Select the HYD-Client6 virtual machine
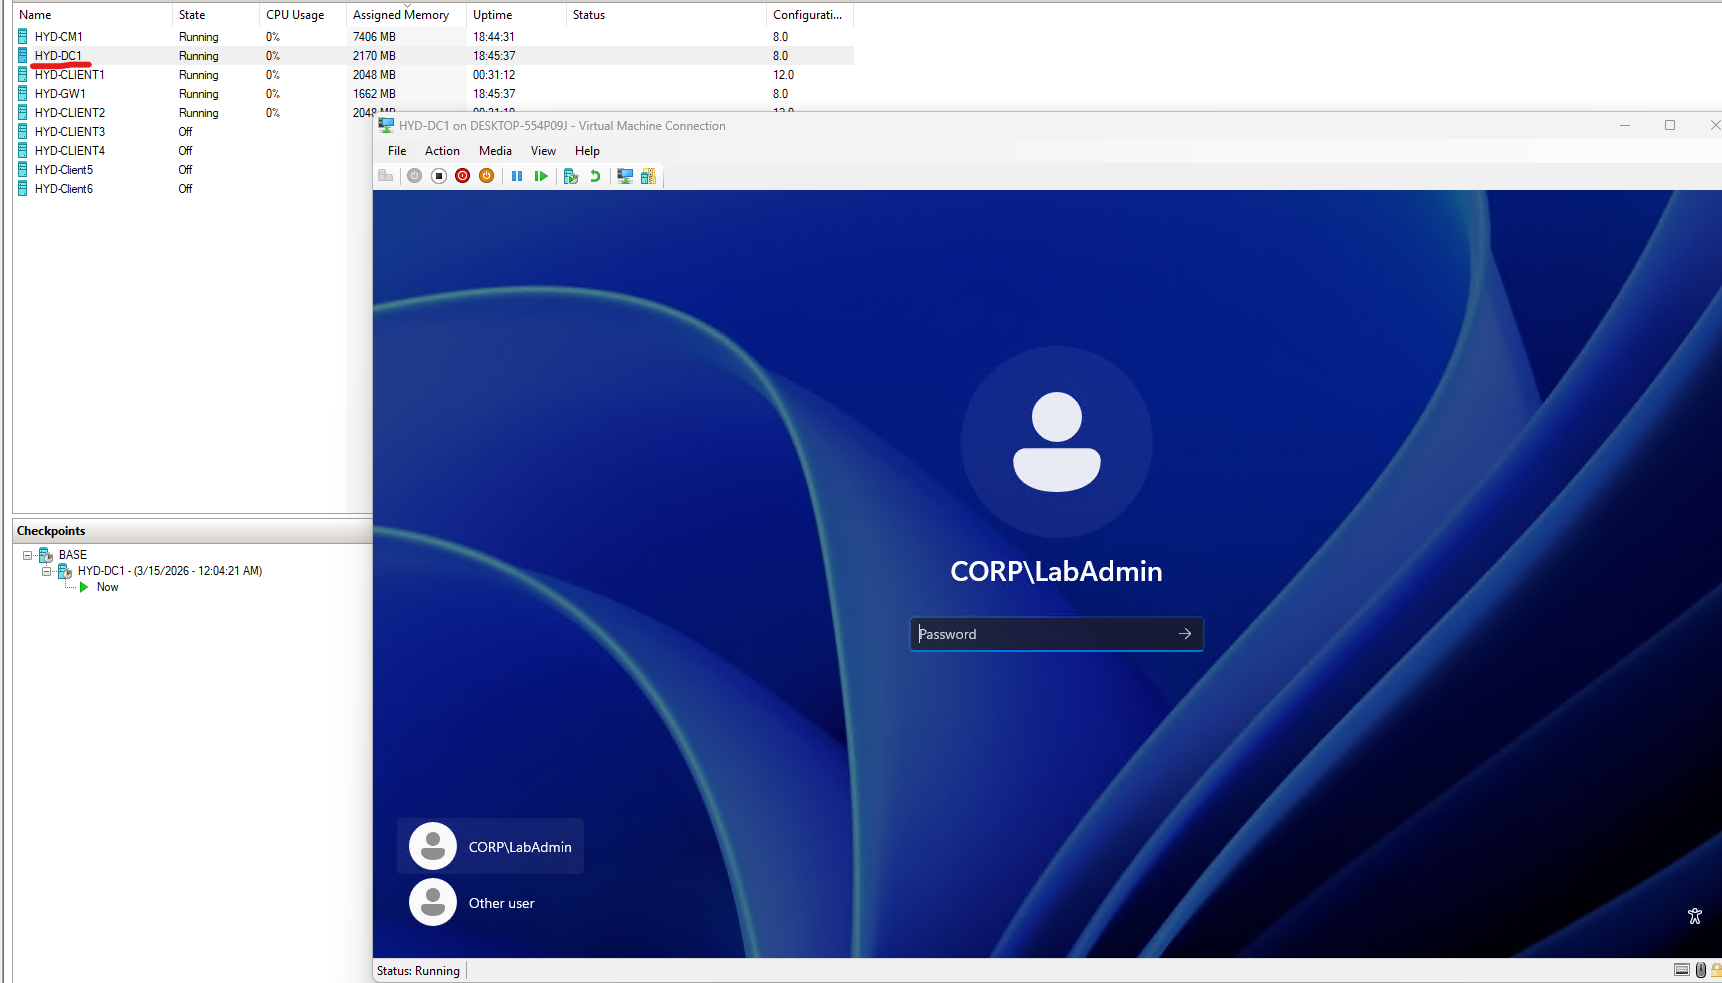This screenshot has width=1722, height=983. (x=63, y=189)
